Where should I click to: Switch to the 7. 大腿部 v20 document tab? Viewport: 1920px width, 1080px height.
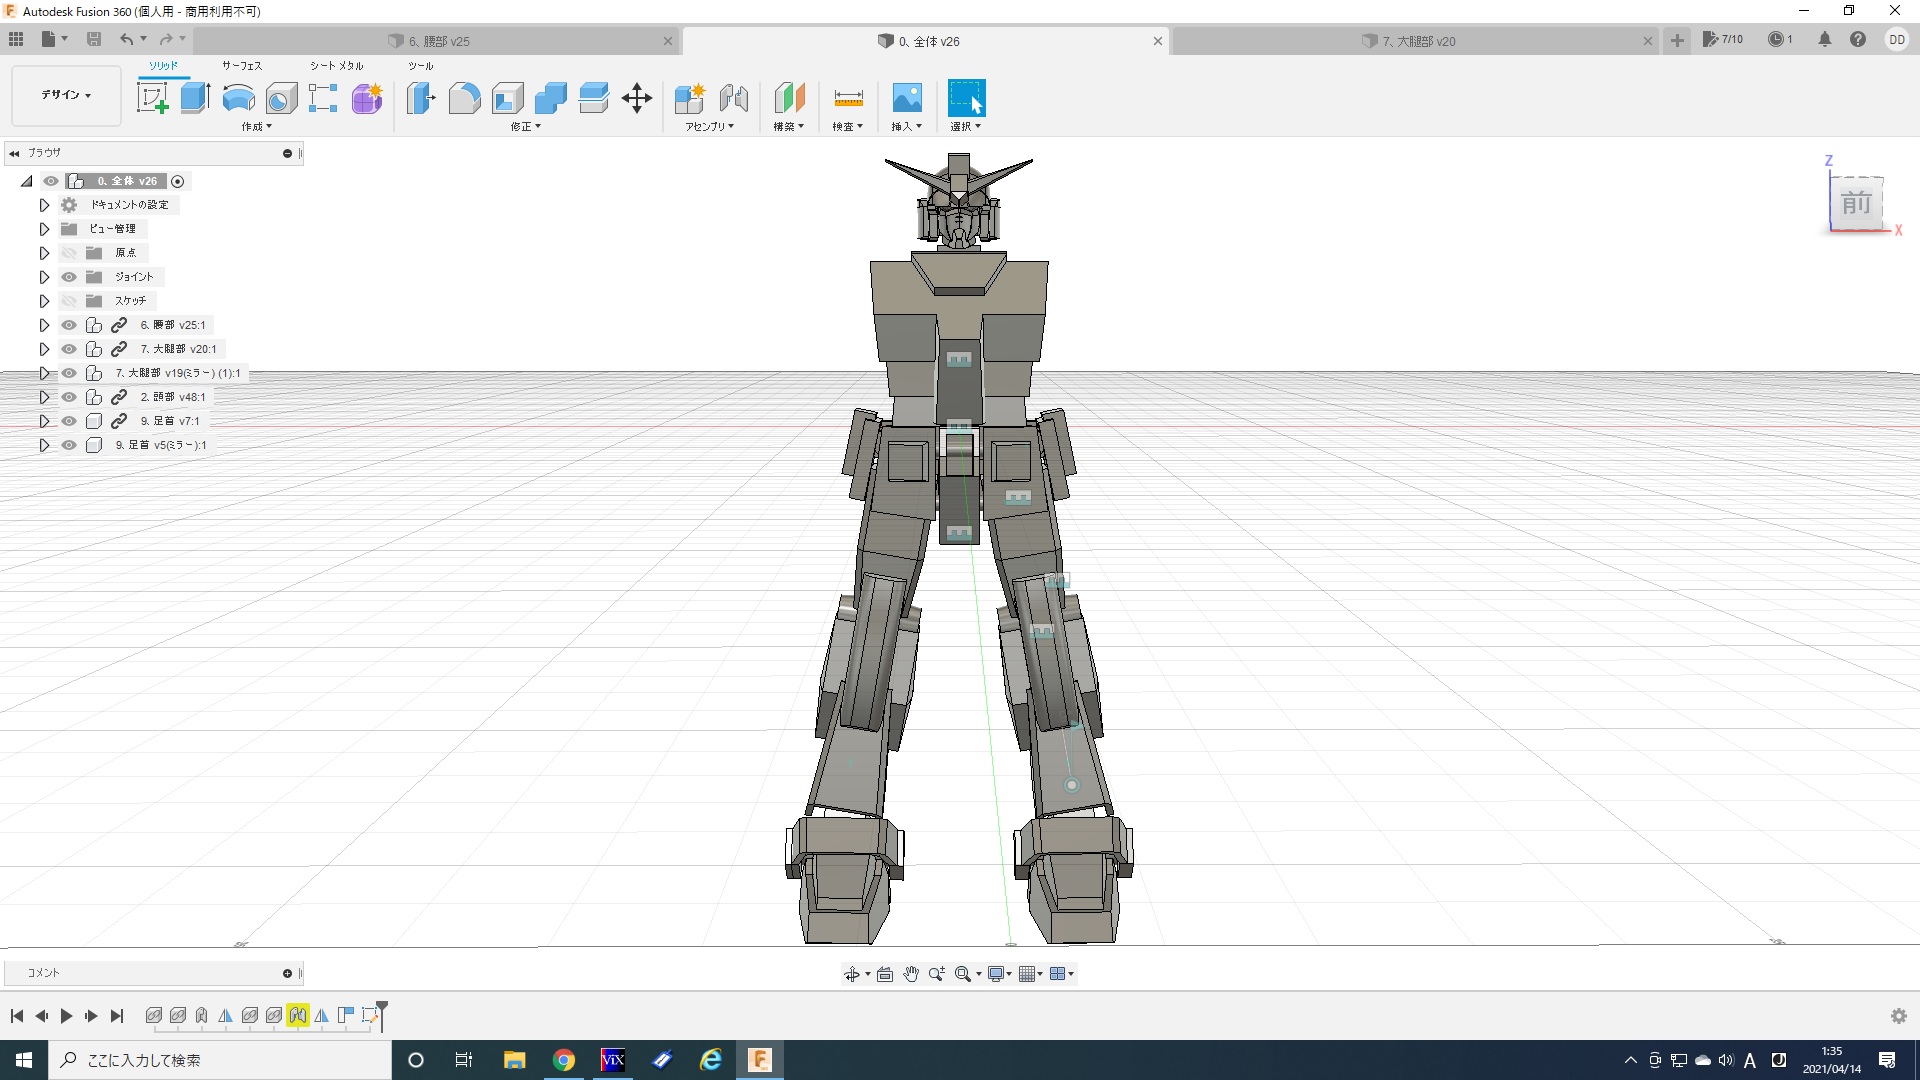pos(1418,41)
